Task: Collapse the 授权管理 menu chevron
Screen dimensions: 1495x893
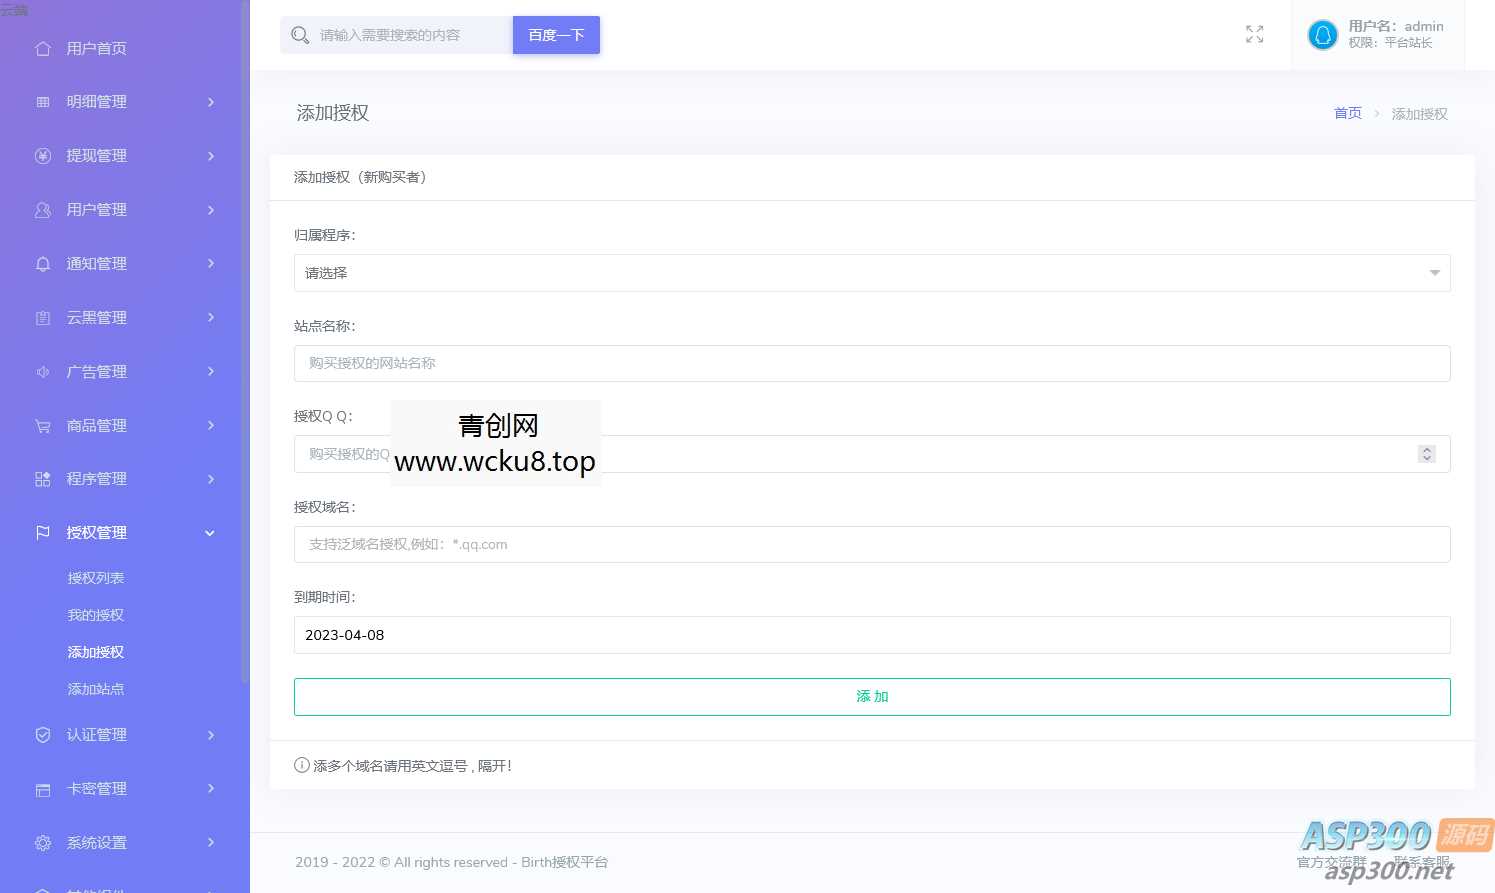Action: tap(210, 533)
